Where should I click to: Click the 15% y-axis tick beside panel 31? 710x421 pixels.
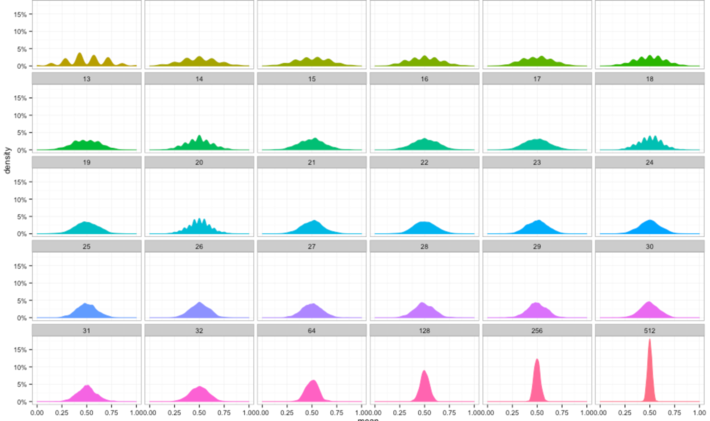point(20,350)
